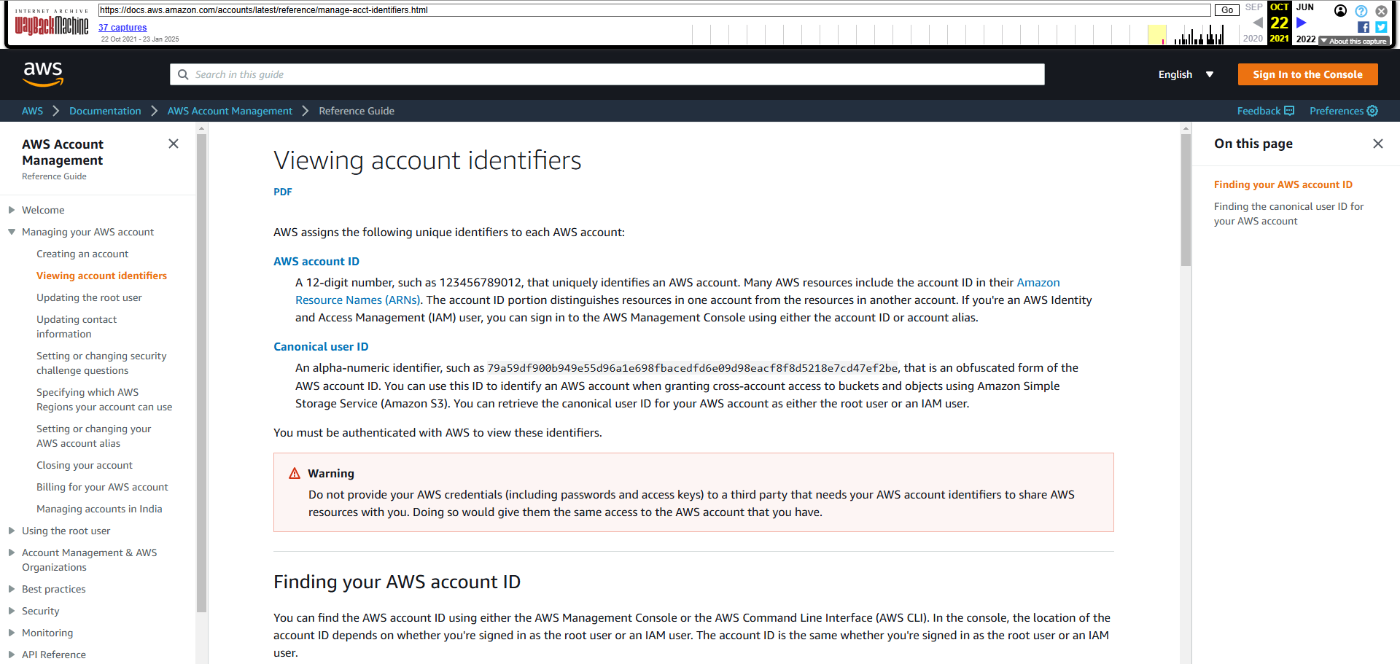Go to next capture arrow

pos(1301,22)
